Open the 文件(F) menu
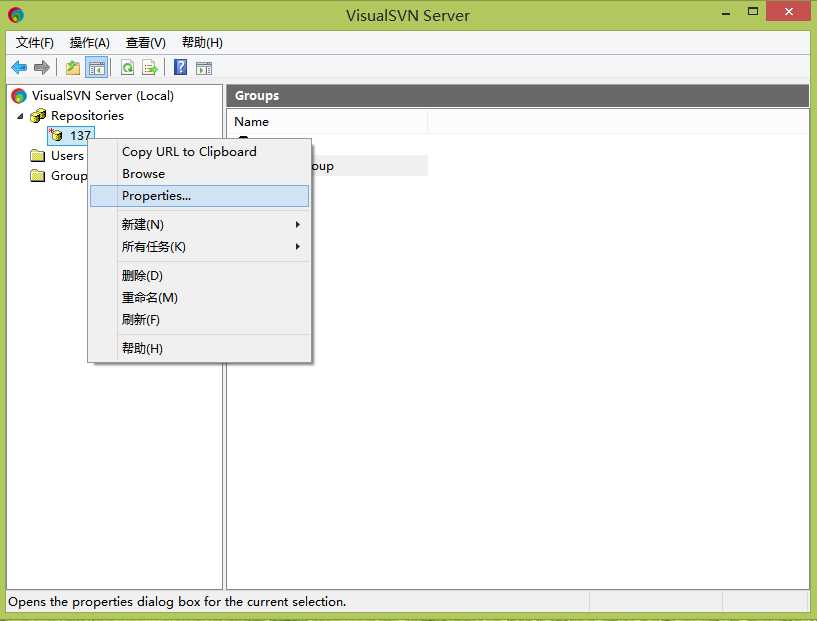Image resolution: width=817 pixels, height=621 pixels. [x=34, y=43]
